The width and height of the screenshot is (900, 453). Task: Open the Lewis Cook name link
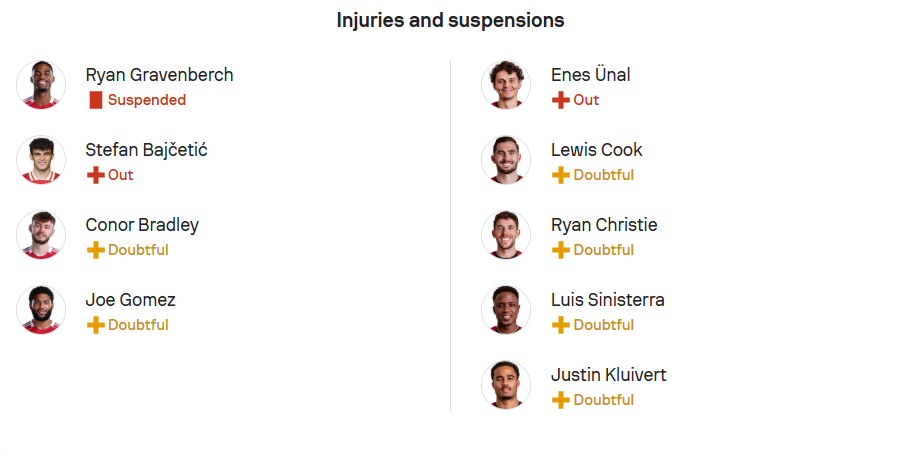tap(596, 150)
